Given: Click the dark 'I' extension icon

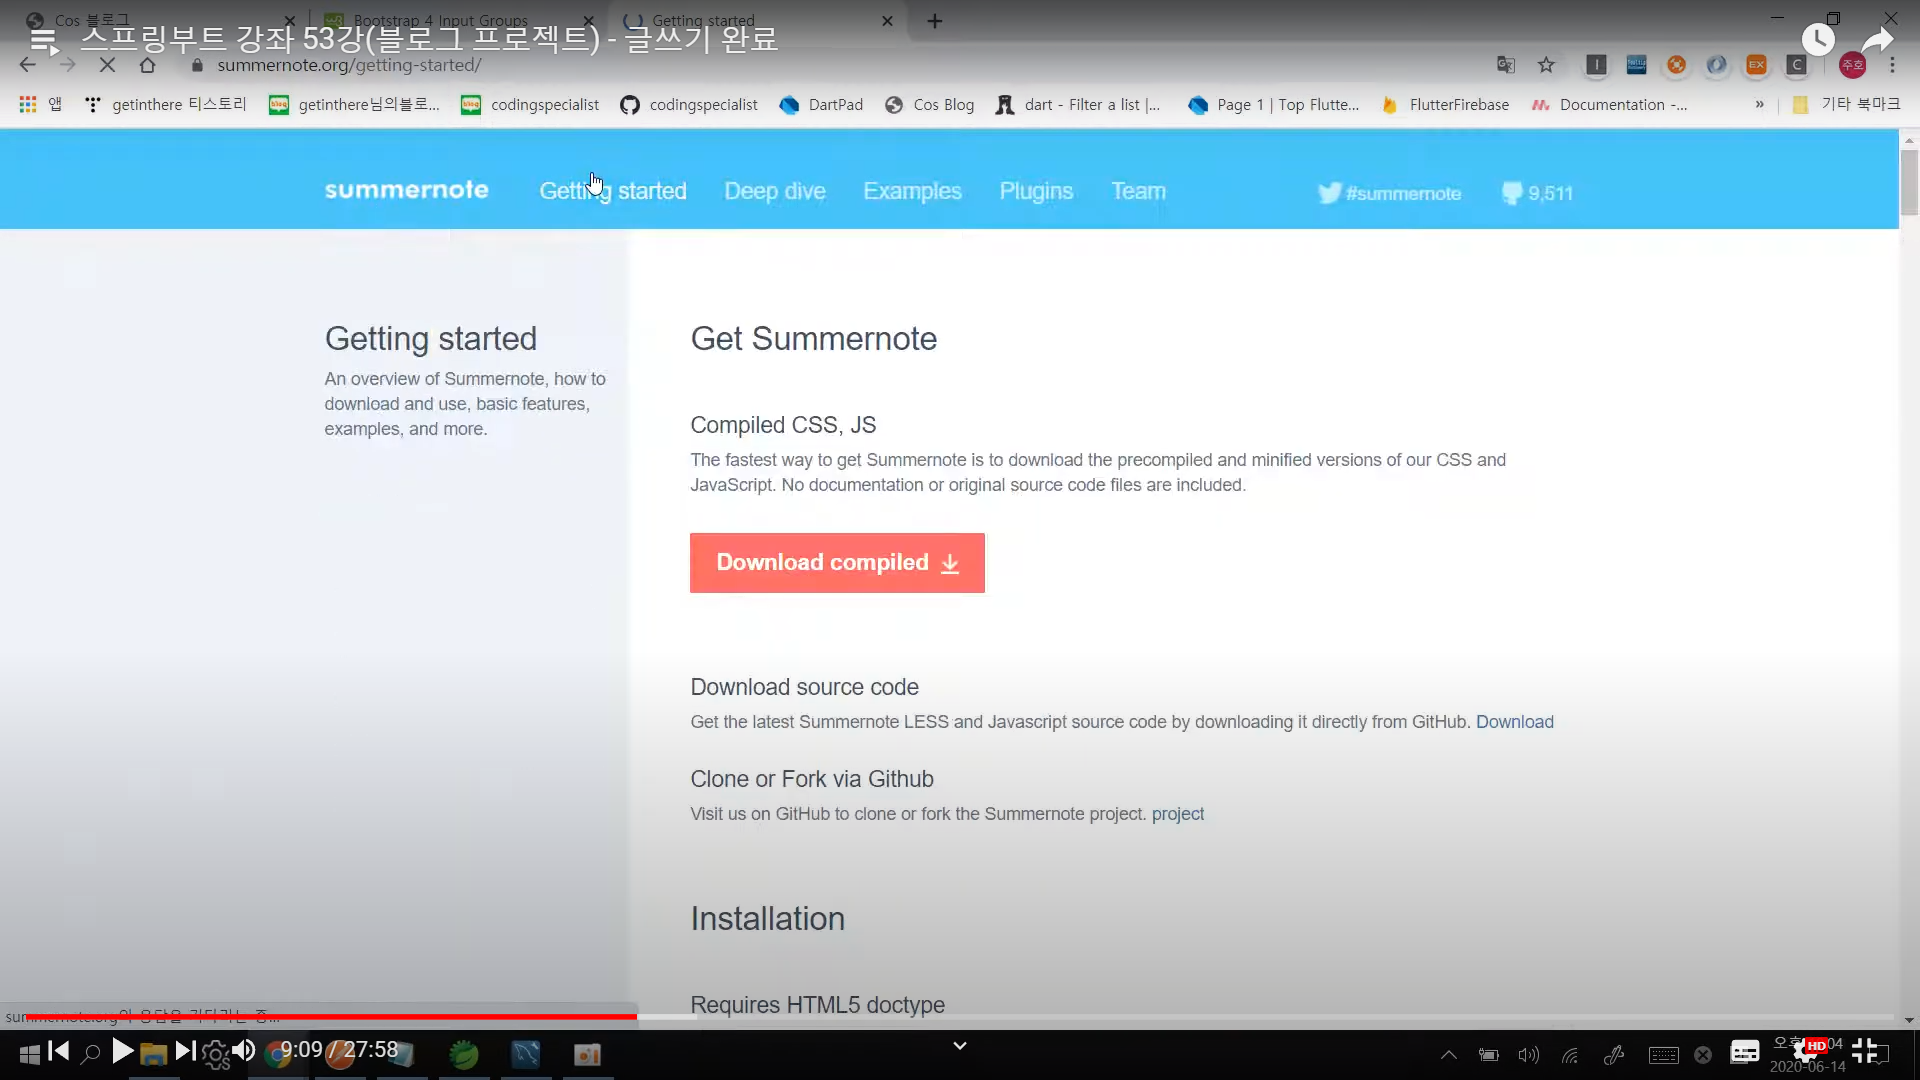Looking at the screenshot, I should [x=1597, y=65].
